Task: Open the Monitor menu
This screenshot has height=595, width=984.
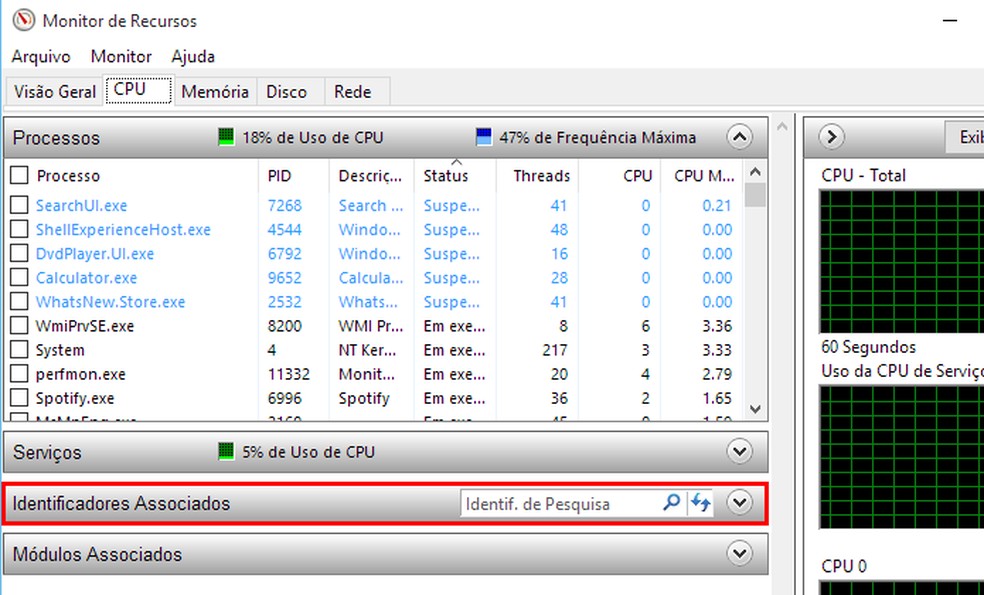Action: click(121, 56)
